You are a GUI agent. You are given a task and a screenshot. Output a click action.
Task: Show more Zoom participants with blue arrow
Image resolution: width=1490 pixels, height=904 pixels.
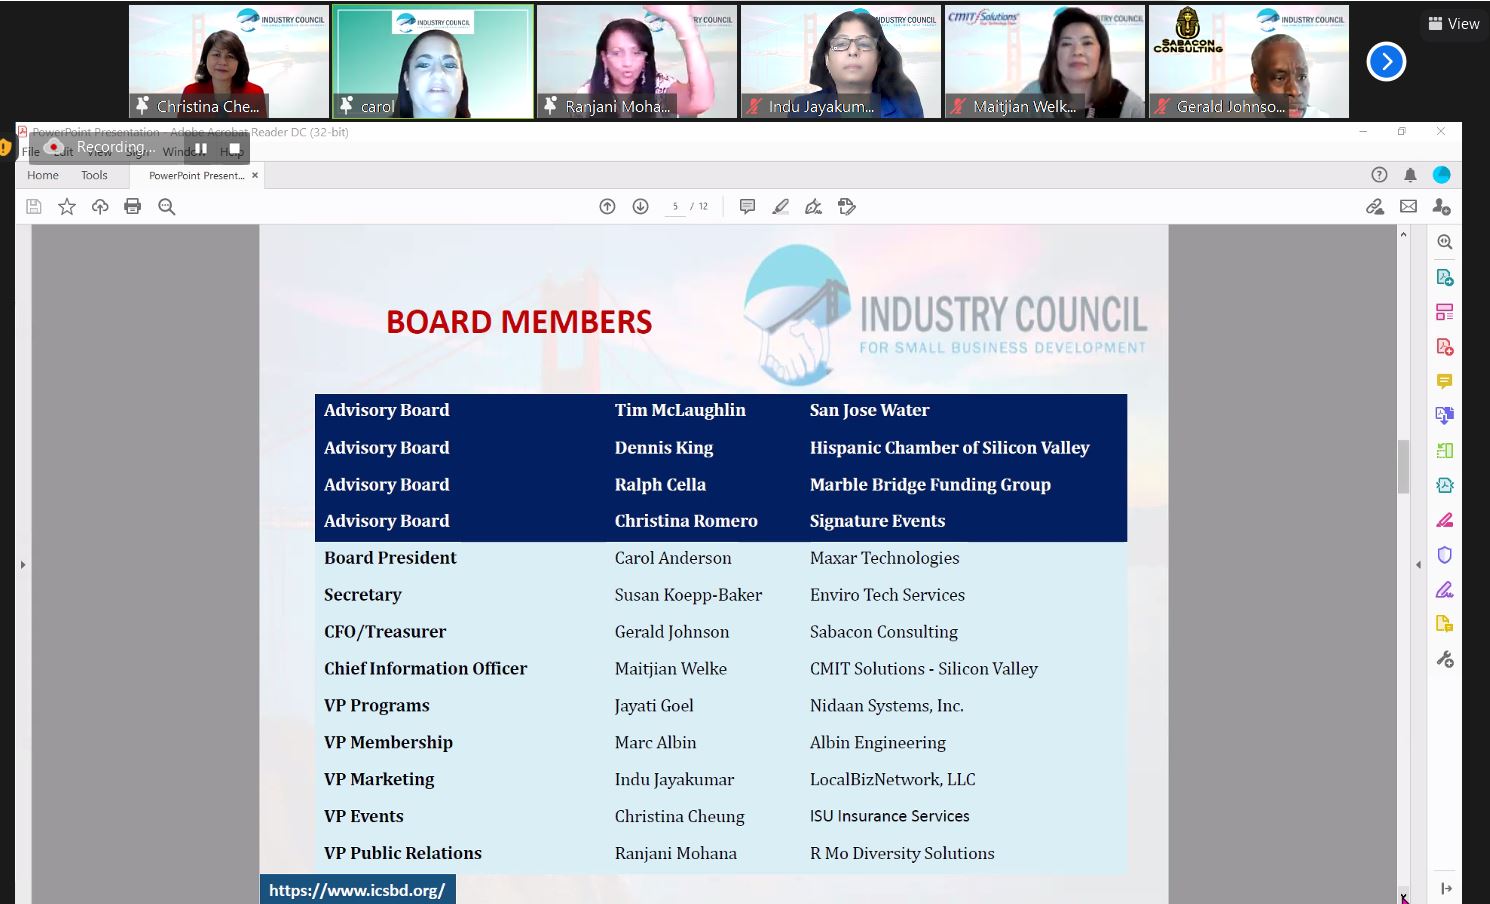1386,62
